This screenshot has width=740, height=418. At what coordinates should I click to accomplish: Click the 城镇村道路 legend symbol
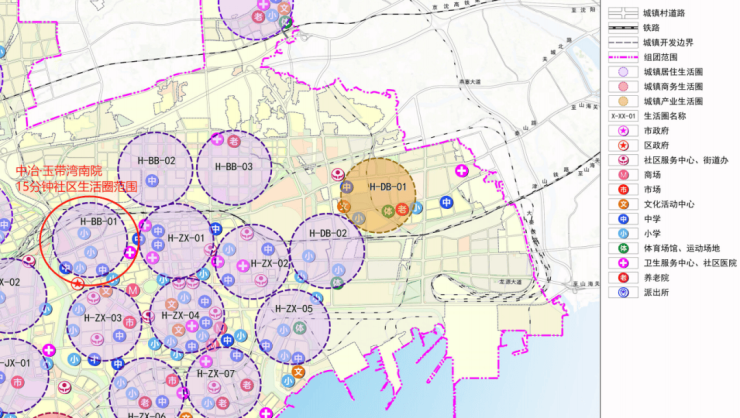623,13
